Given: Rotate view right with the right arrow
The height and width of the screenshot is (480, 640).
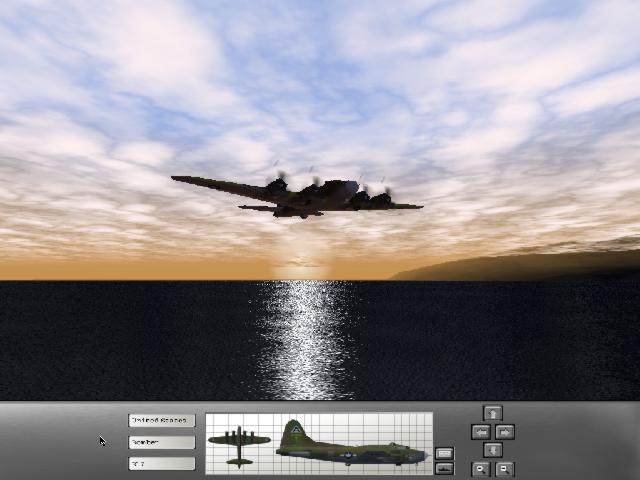Looking at the screenshot, I should tap(505, 432).
